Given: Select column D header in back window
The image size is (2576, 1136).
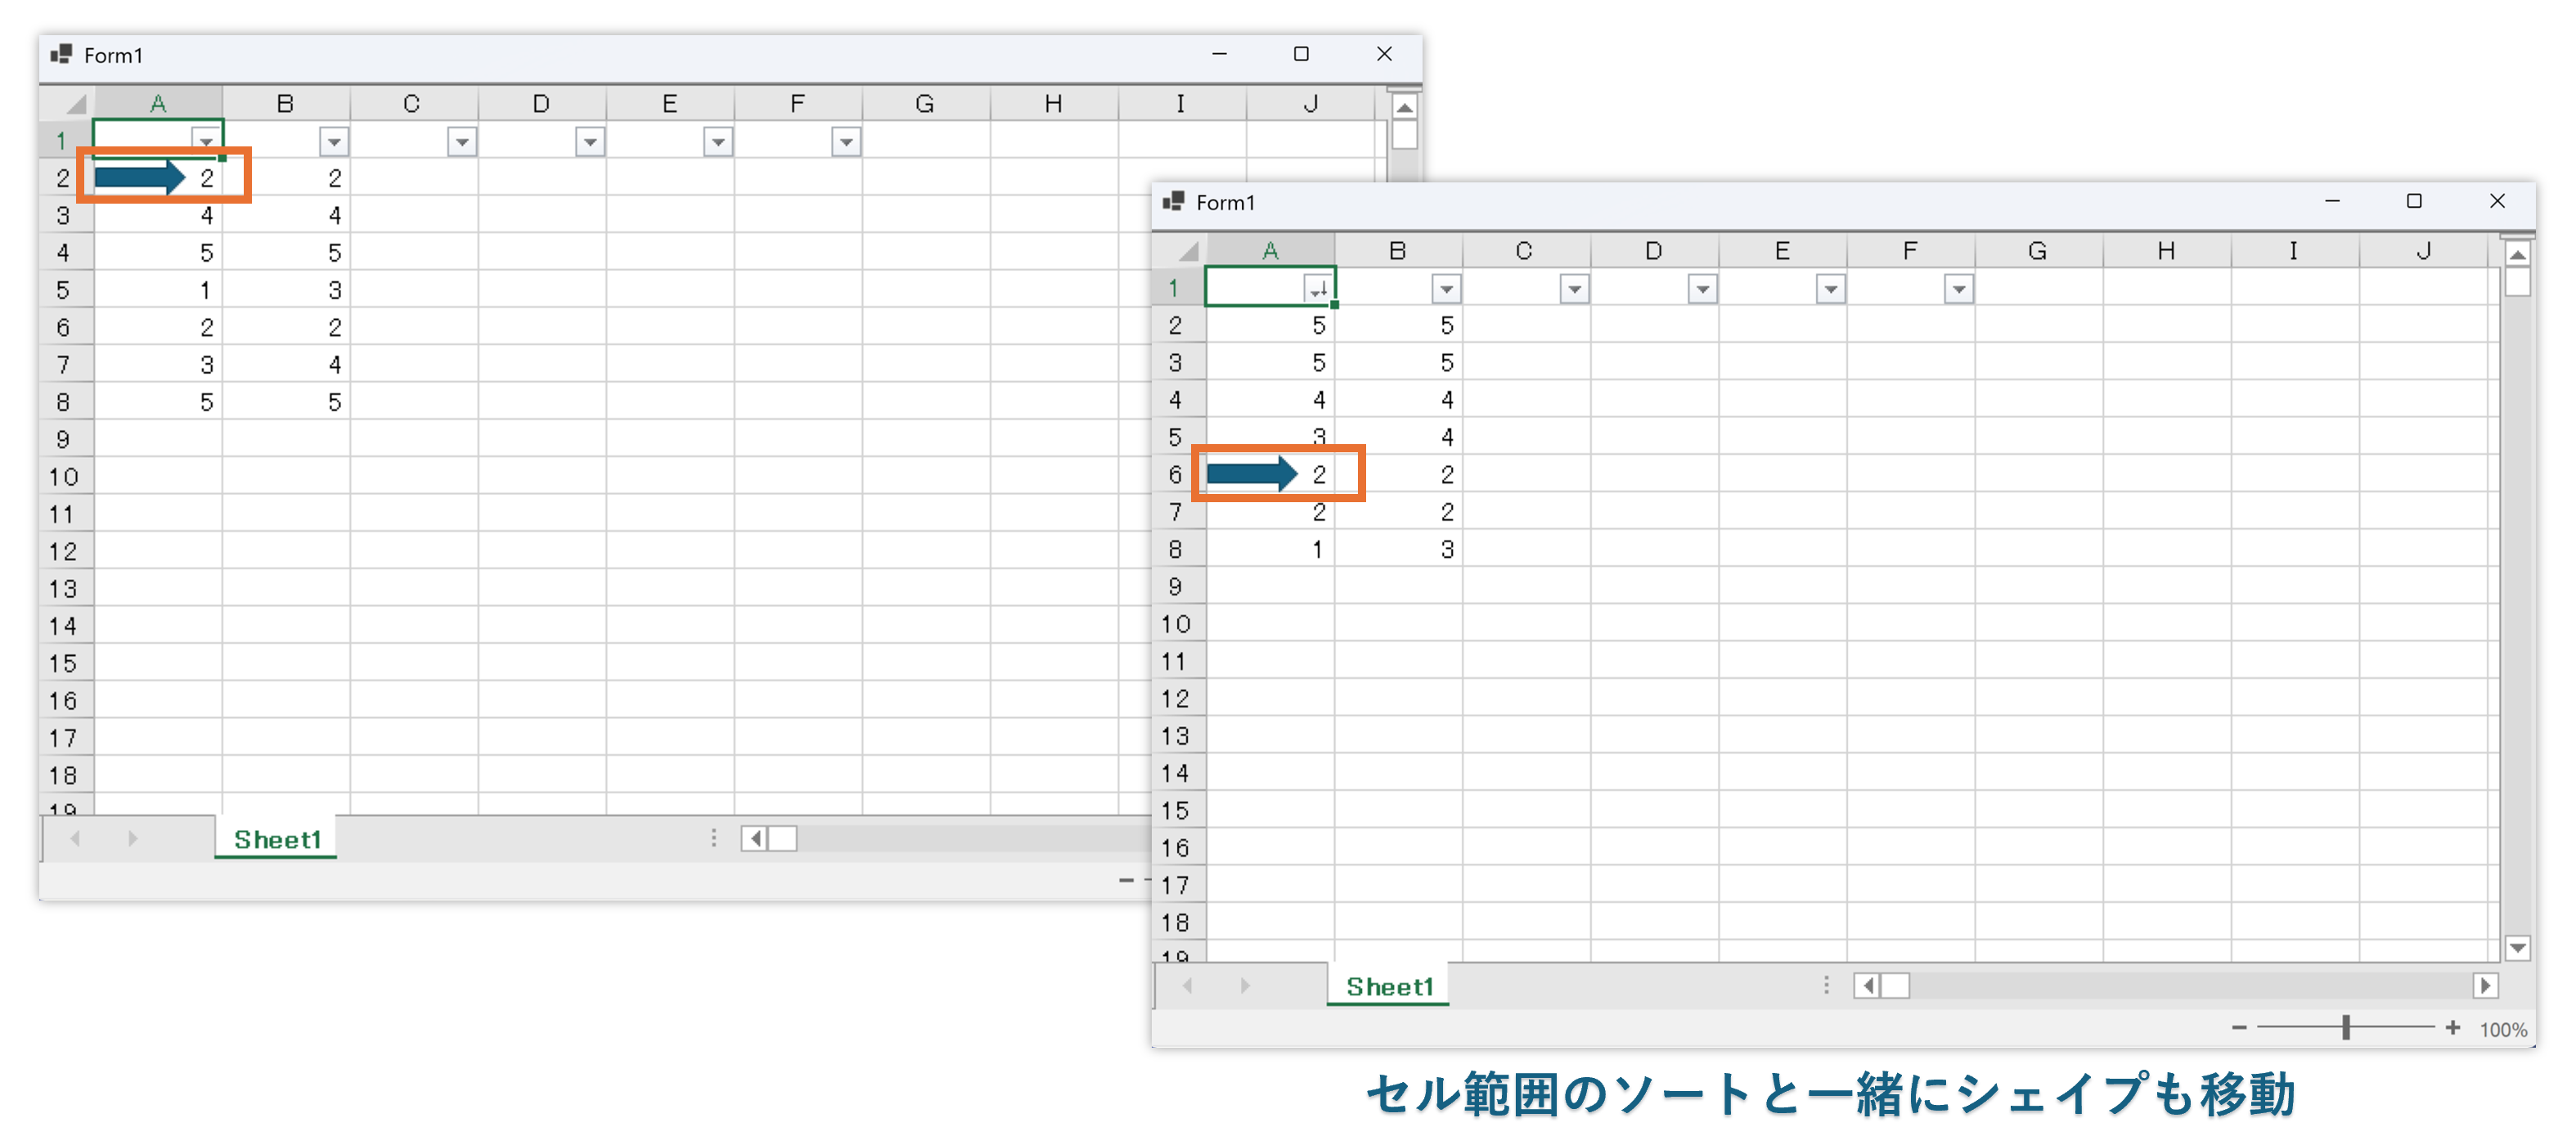Looking at the screenshot, I should click(541, 103).
